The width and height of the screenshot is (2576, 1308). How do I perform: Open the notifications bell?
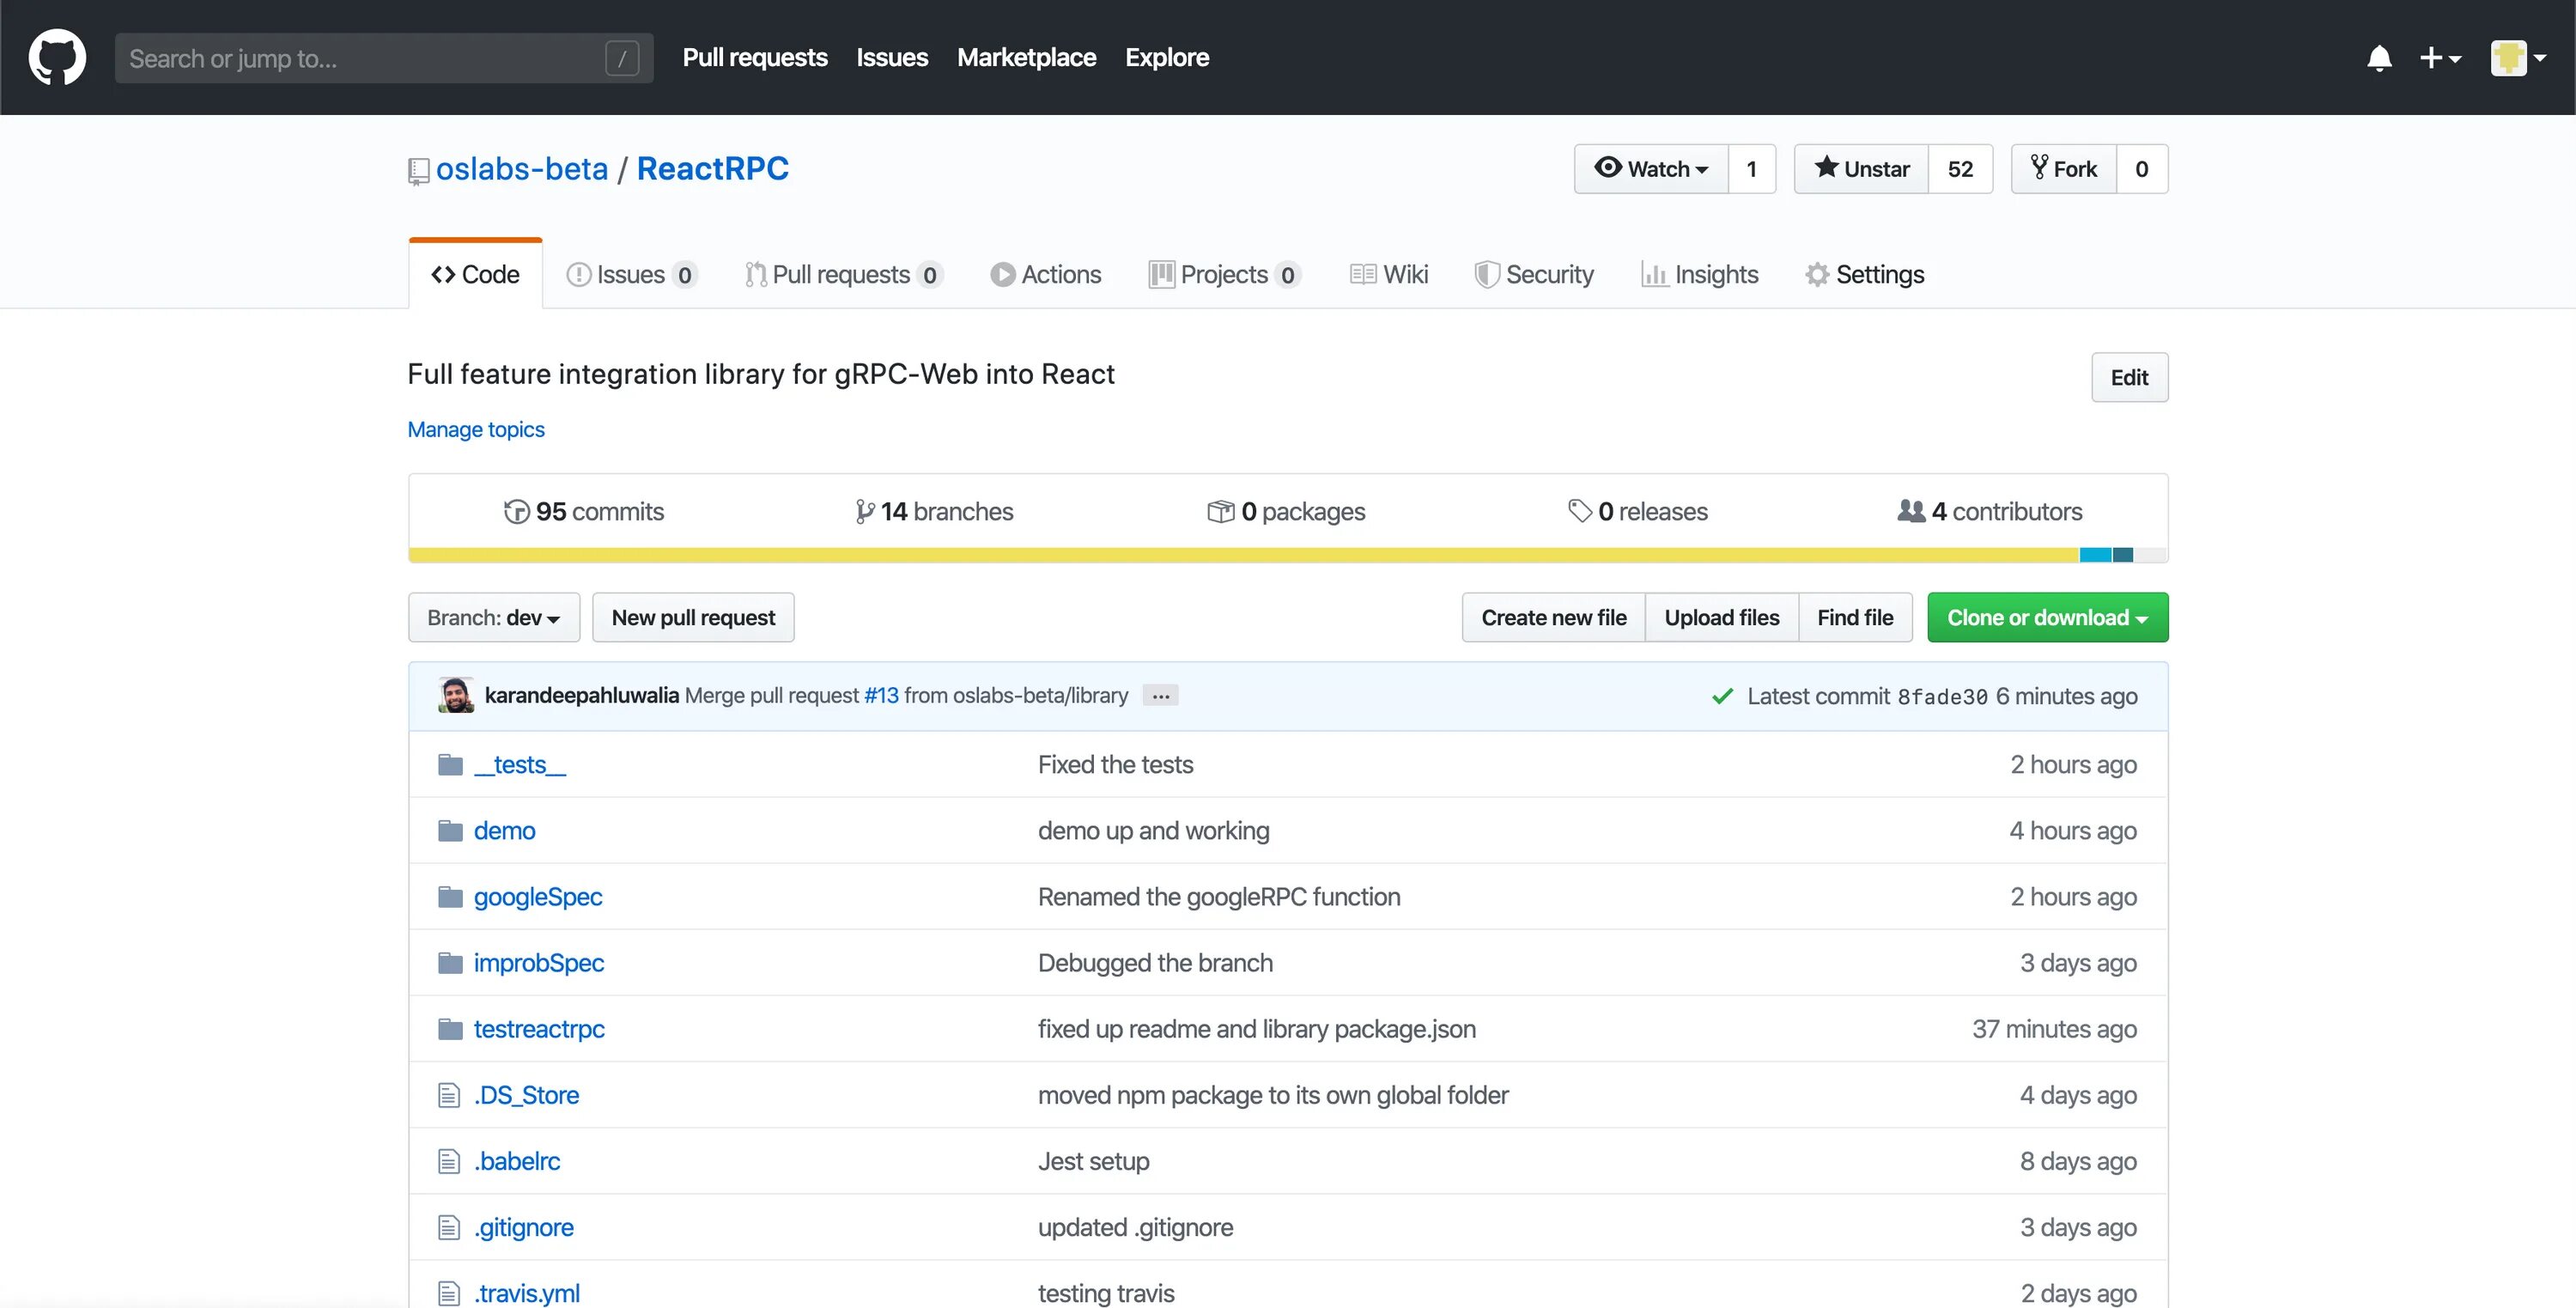(x=2379, y=58)
